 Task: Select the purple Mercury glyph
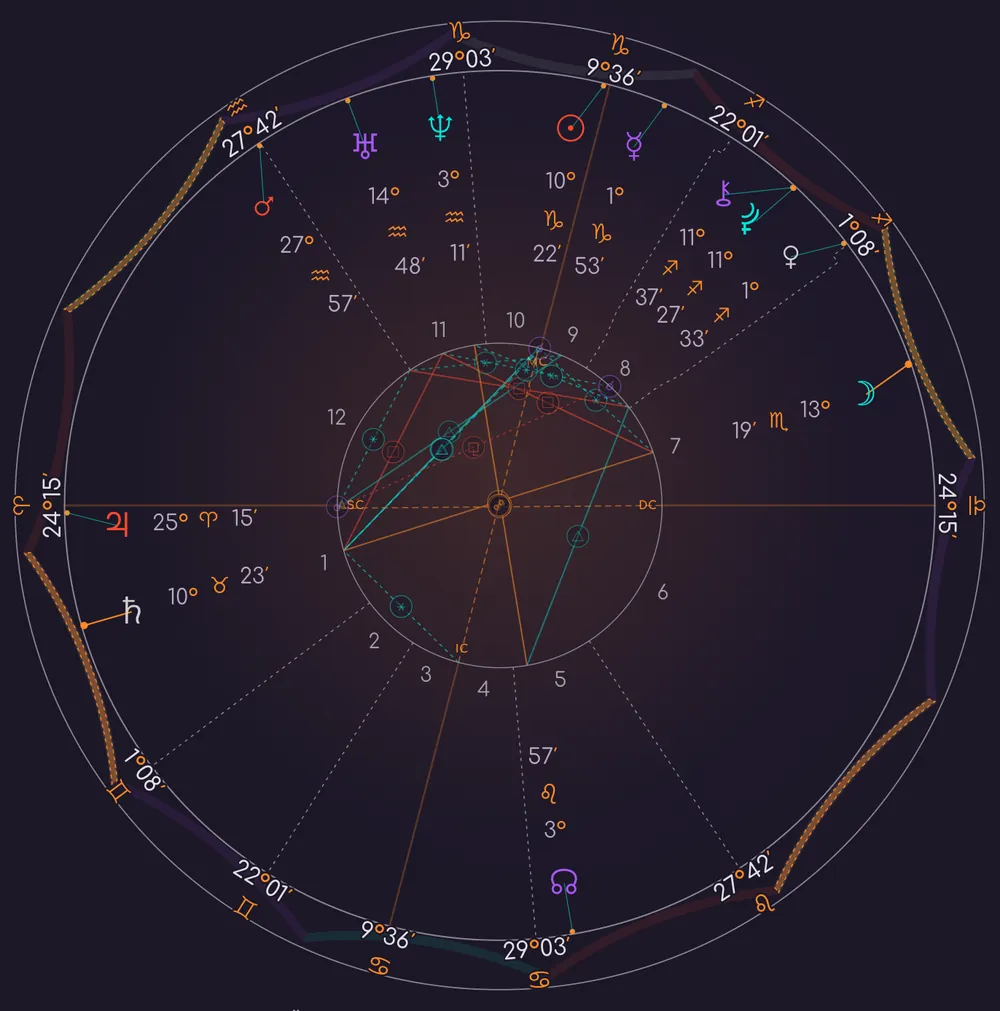[x=634, y=146]
